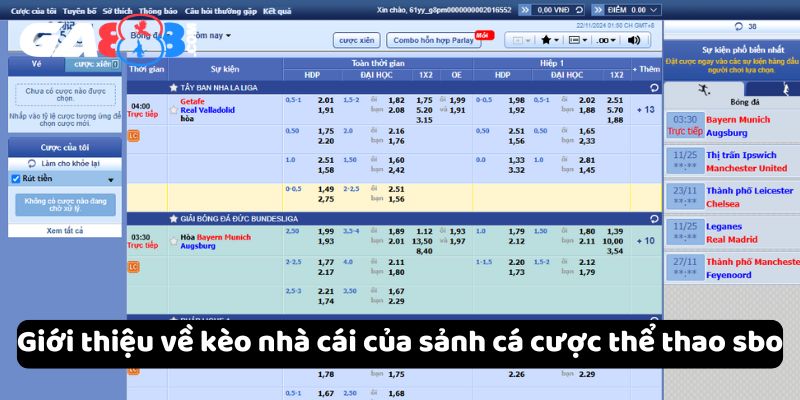Click Augsburg team name in main table
Viewport: 800px width, 400px height.
[198, 246]
